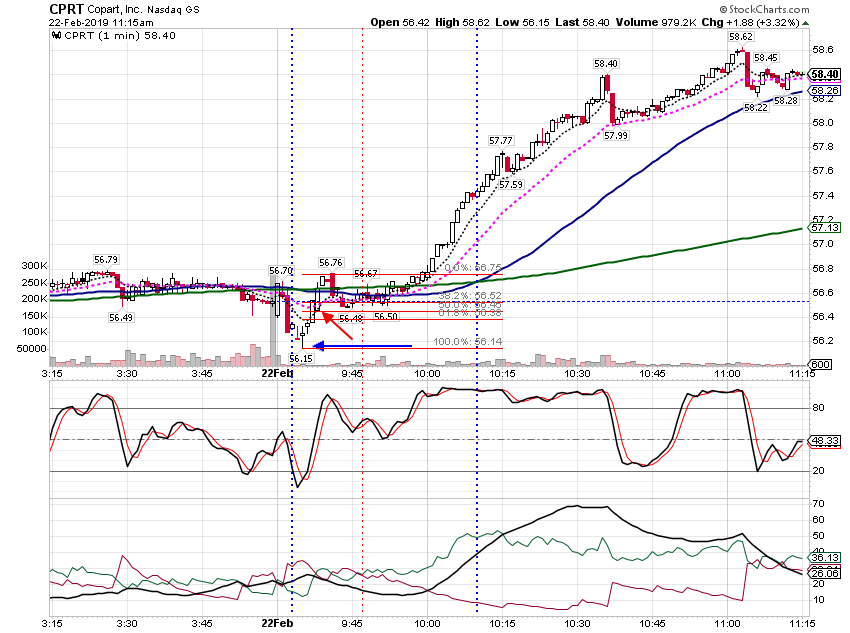Click the 38.2%: 56.52 Fibonacci level label

click(470, 296)
